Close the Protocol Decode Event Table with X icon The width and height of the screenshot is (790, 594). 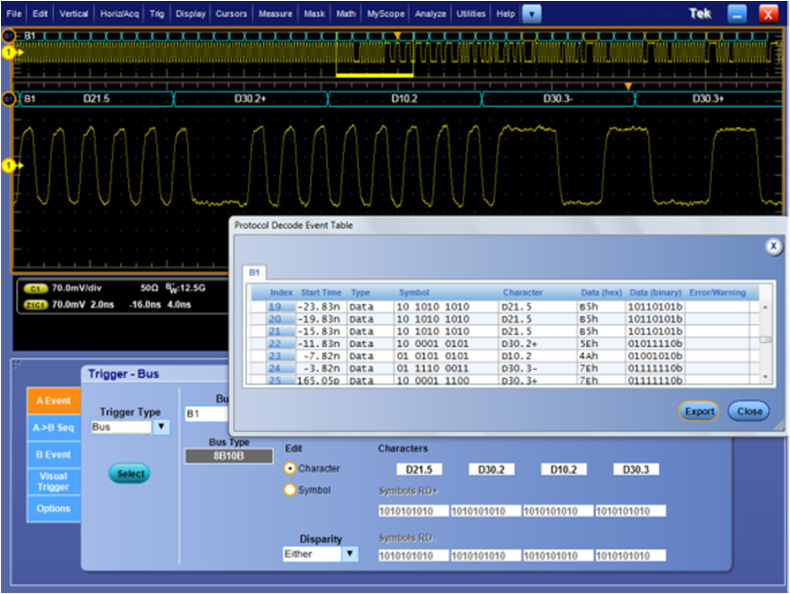tap(772, 246)
